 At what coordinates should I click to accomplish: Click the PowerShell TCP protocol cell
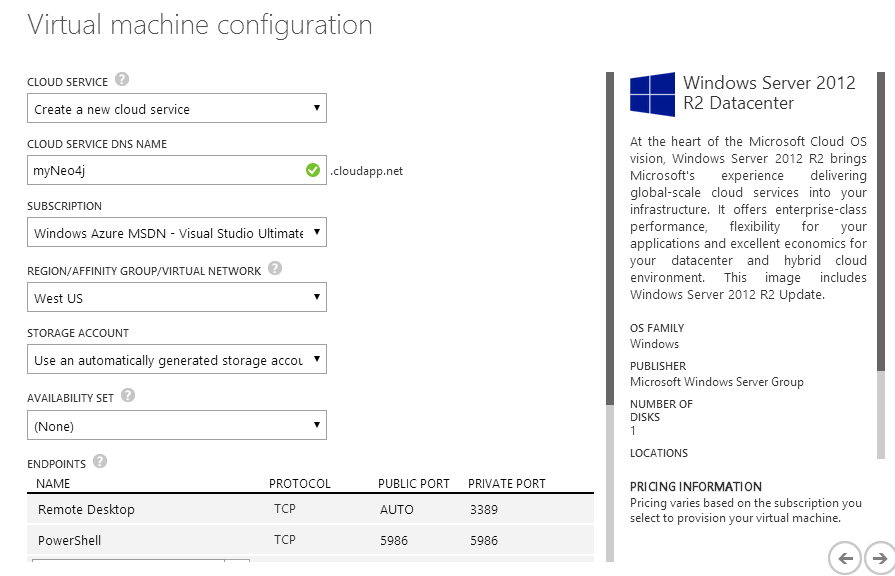coord(285,539)
